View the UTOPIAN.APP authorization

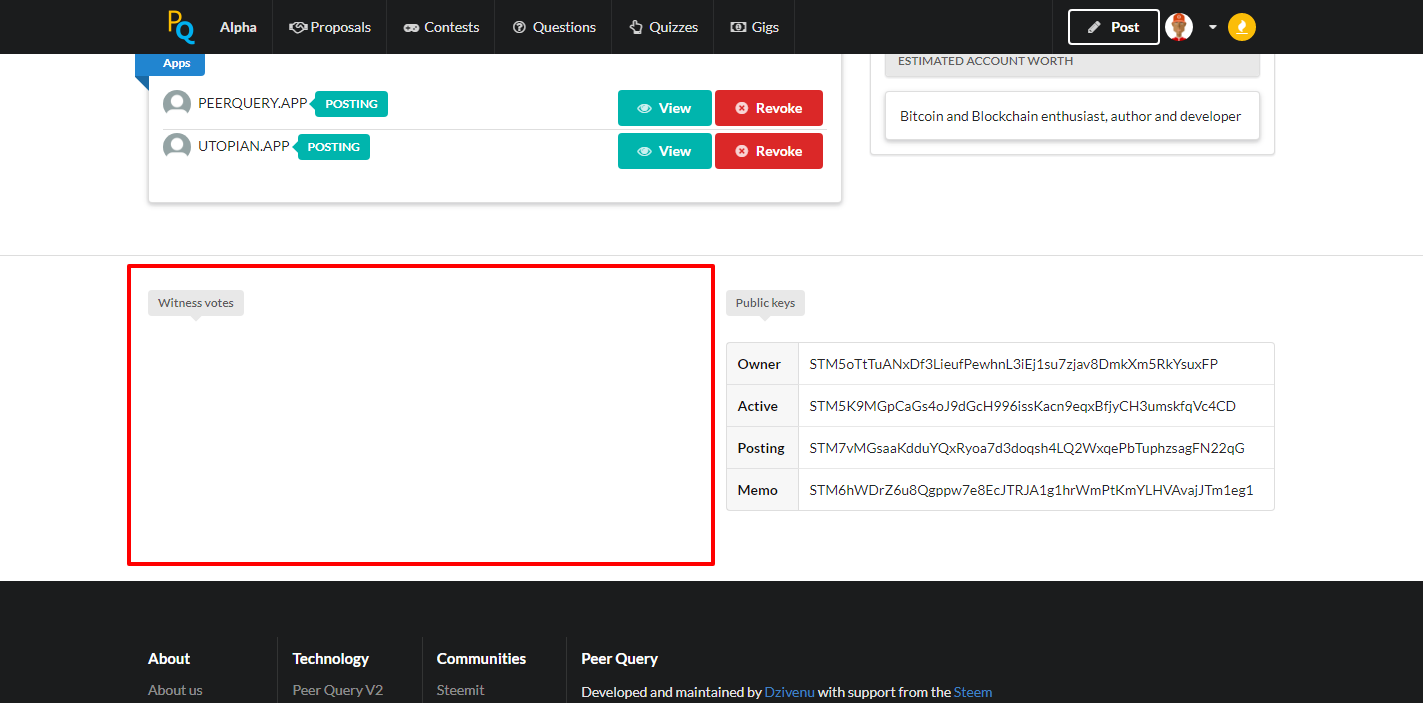click(x=665, y=151)
